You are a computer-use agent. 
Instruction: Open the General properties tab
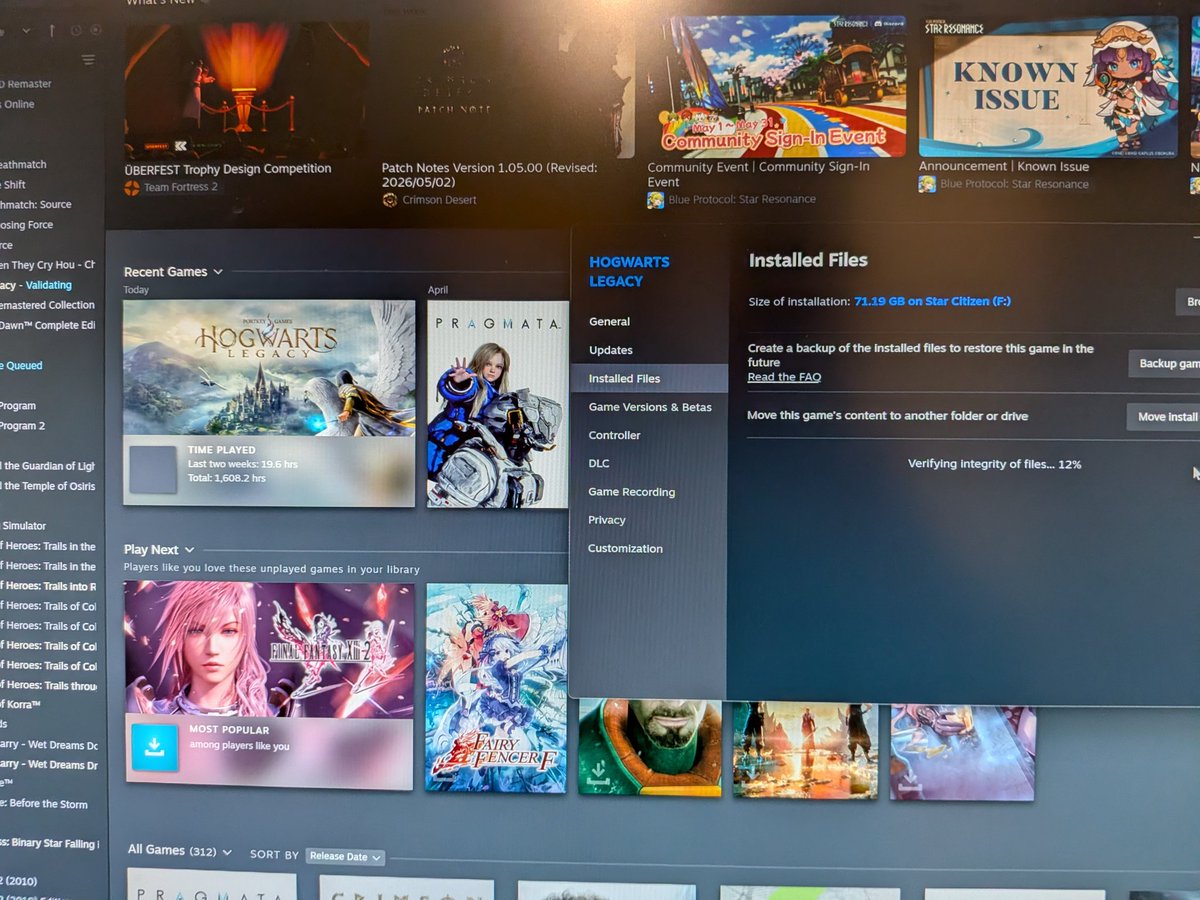[x=609, y=322]
